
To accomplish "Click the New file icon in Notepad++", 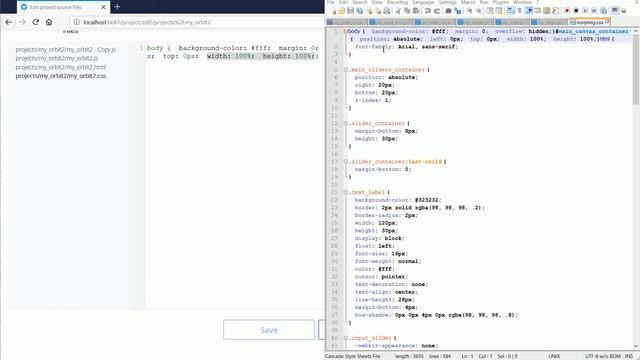I will coord(333,11).
